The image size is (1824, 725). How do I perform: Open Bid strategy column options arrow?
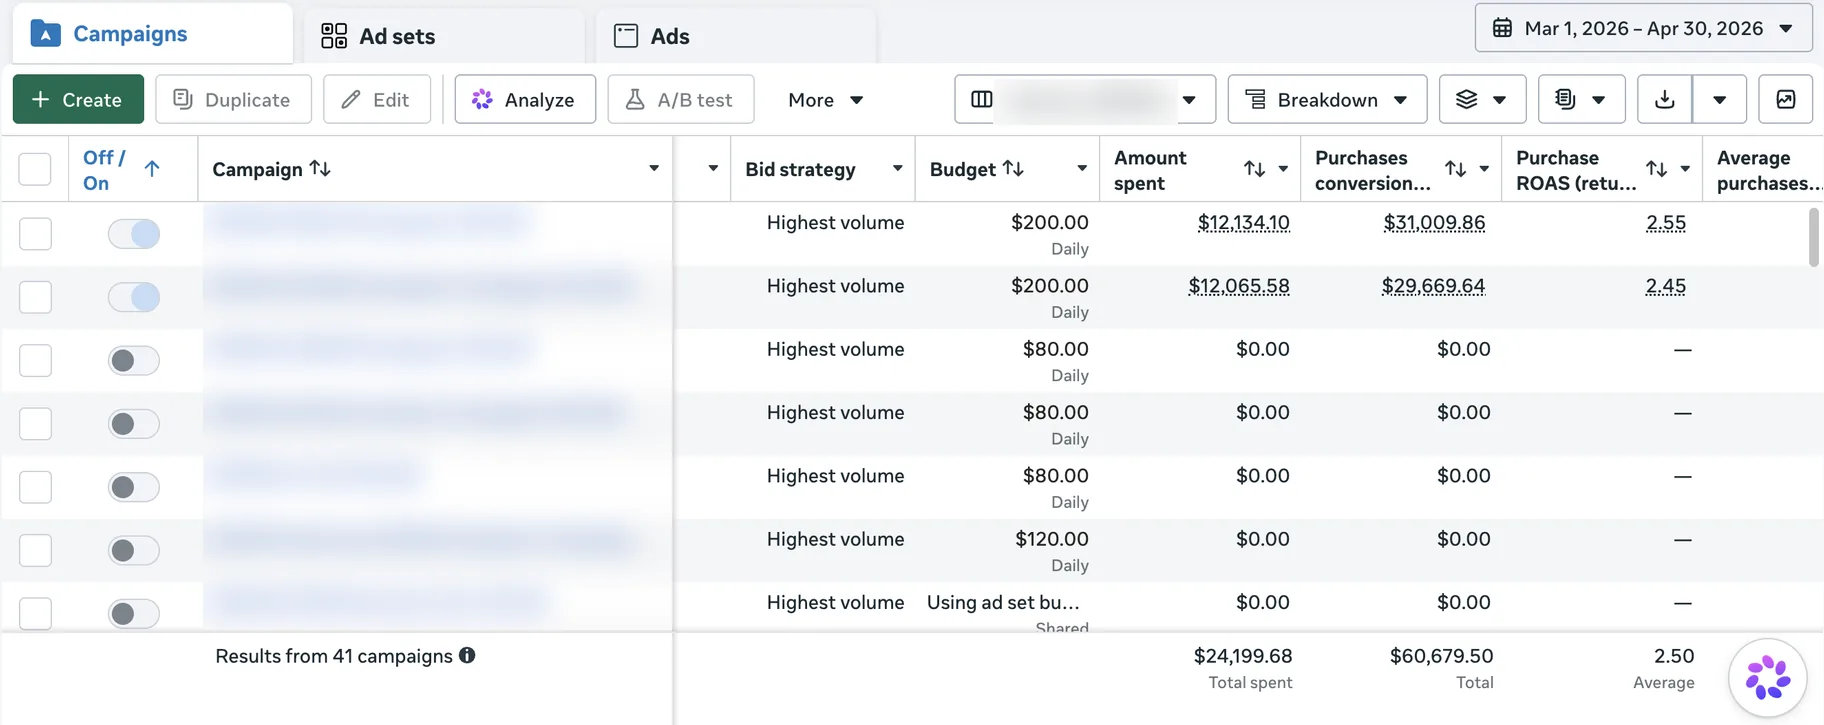tap(897, 168)
